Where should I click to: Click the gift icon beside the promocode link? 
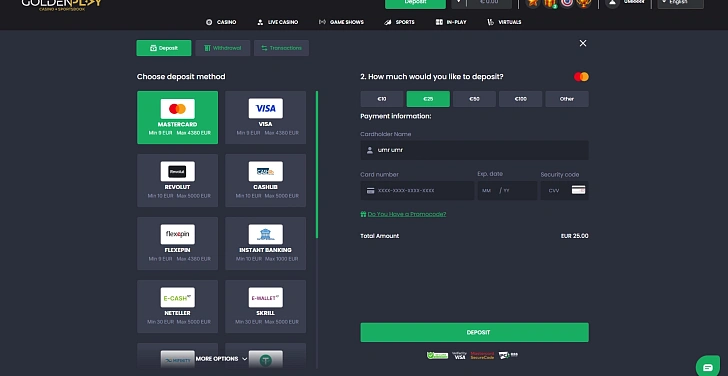tap(363, 214)
